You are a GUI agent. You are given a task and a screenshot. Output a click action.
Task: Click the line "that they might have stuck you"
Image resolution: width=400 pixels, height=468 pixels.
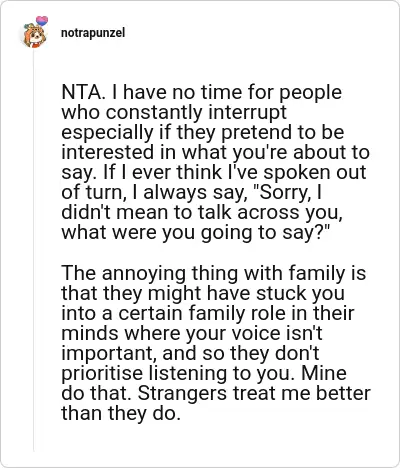[203, 293]
